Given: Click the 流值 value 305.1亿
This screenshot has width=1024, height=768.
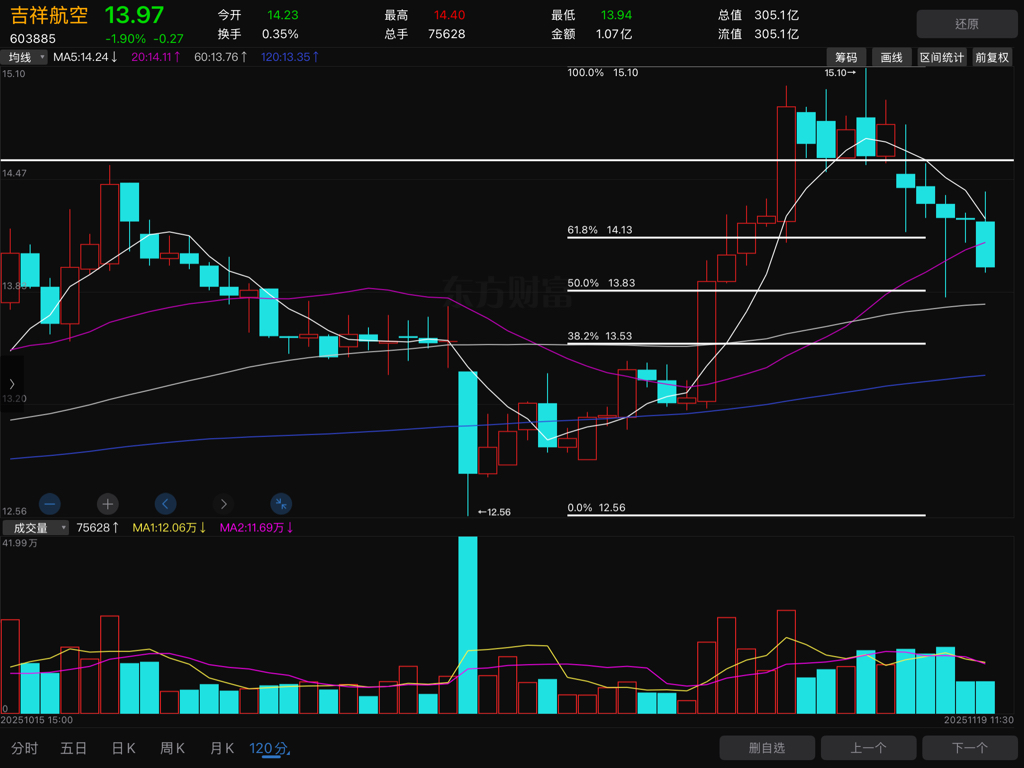Looking at the screenshot, I should [776, 34].
